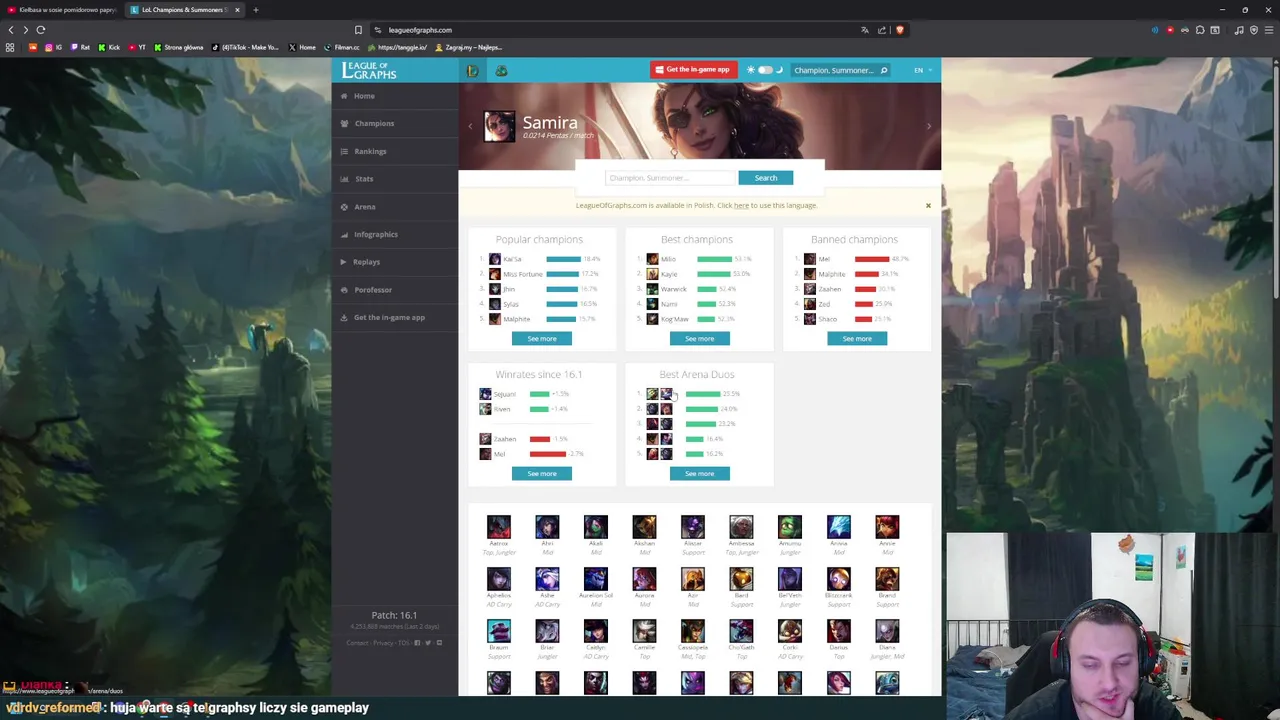Focus the Champion, Summoner search field
Screen dimensions: 1280x720
(x=670, y=178)
